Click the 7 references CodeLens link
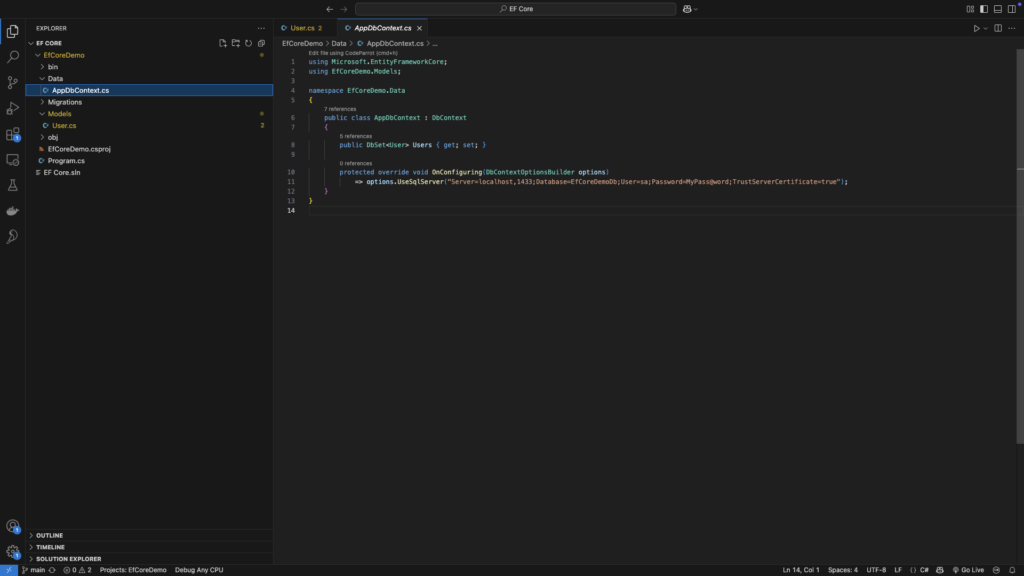 tap(340, 109)
